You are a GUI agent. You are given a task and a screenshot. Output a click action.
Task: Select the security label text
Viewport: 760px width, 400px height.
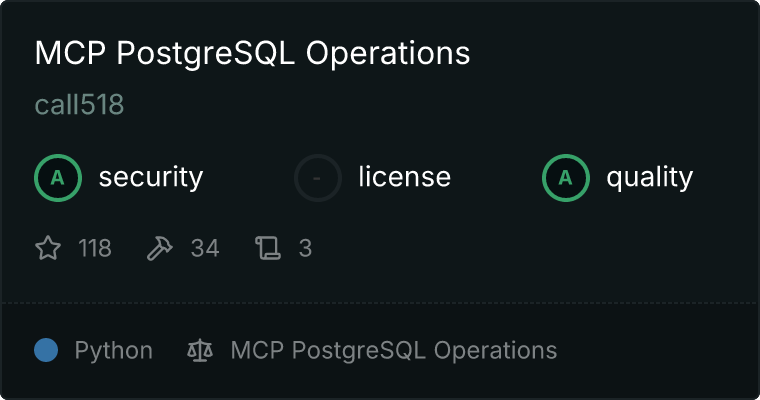[151, 178]
